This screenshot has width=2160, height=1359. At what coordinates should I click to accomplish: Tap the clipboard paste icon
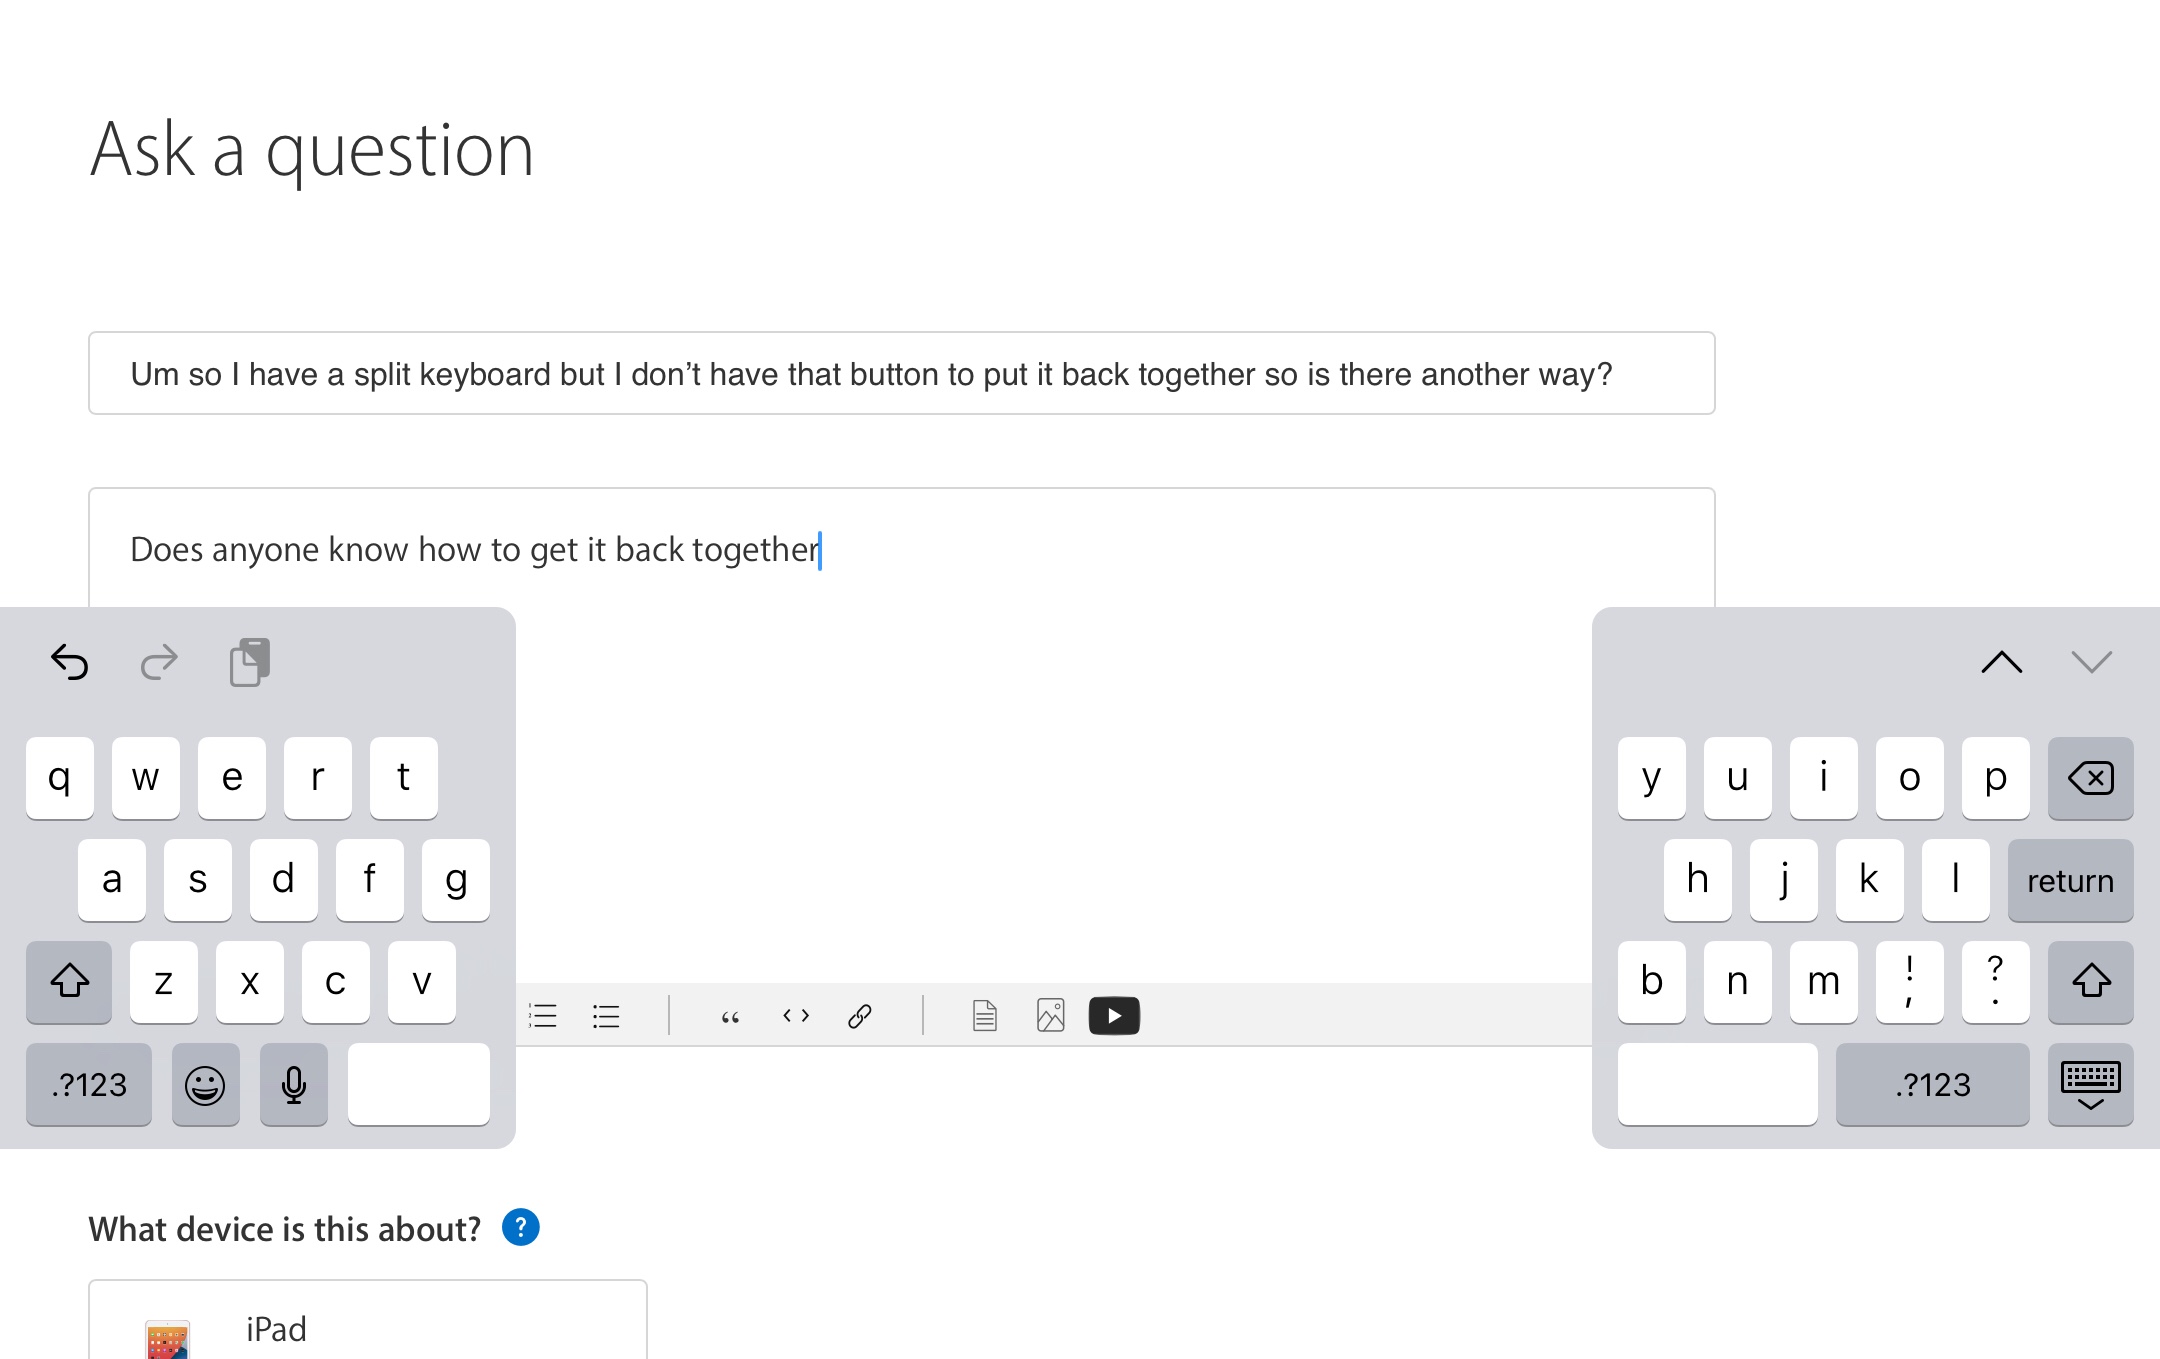pos(249,662)
